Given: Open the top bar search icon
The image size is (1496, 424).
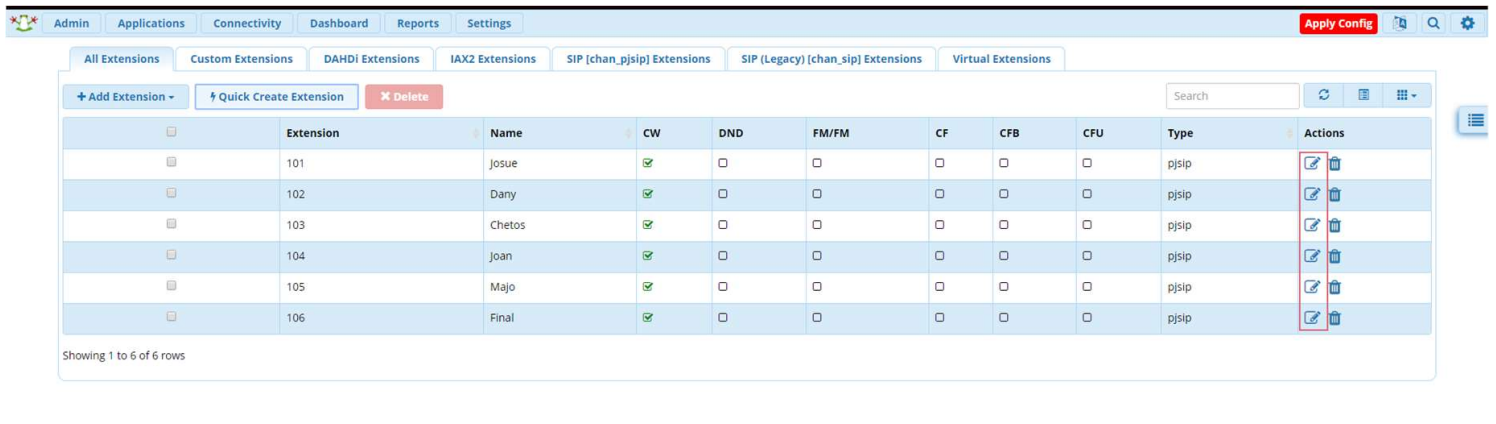Looking at the screenshot, I should click(1434, 23).
